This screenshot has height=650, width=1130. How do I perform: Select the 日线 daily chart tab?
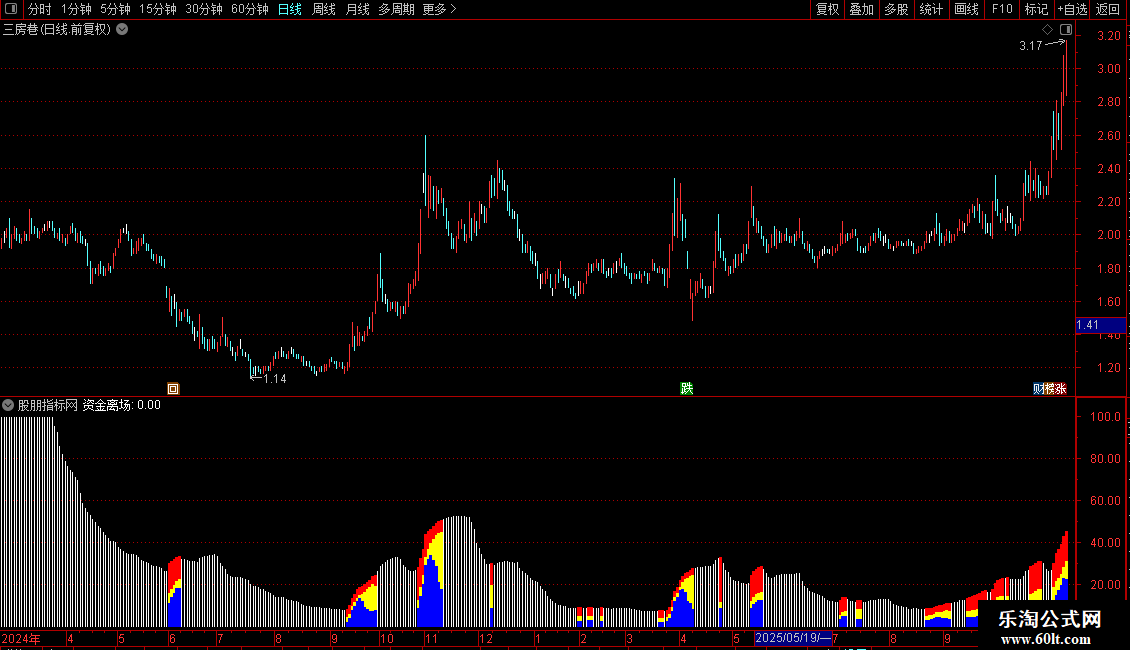click(290, 9)
